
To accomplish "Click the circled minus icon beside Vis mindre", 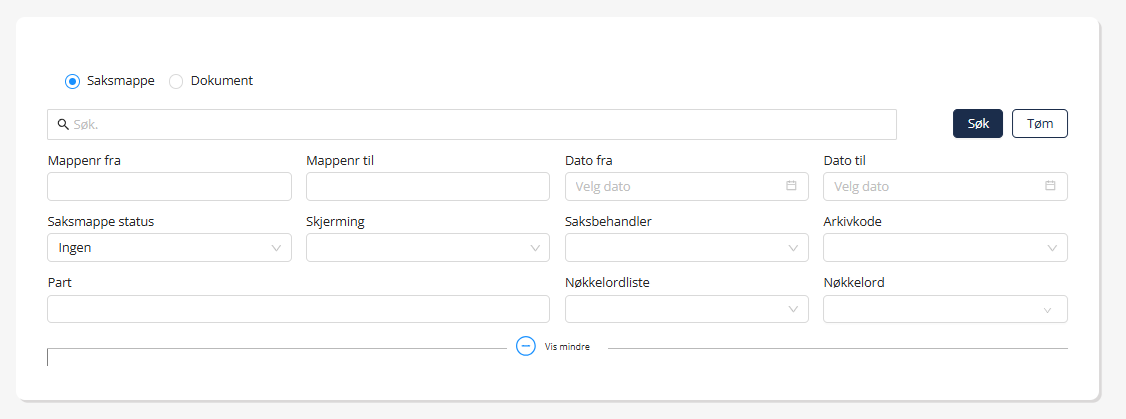I will (526, 346).
